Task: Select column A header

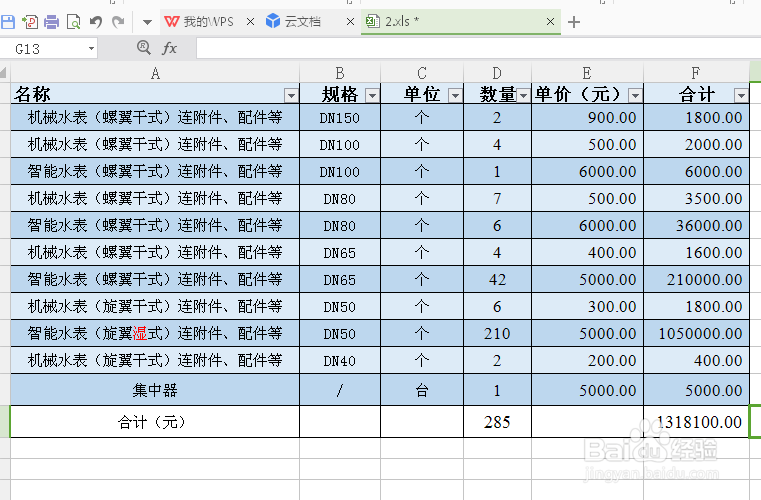Action: coord(155,73)
